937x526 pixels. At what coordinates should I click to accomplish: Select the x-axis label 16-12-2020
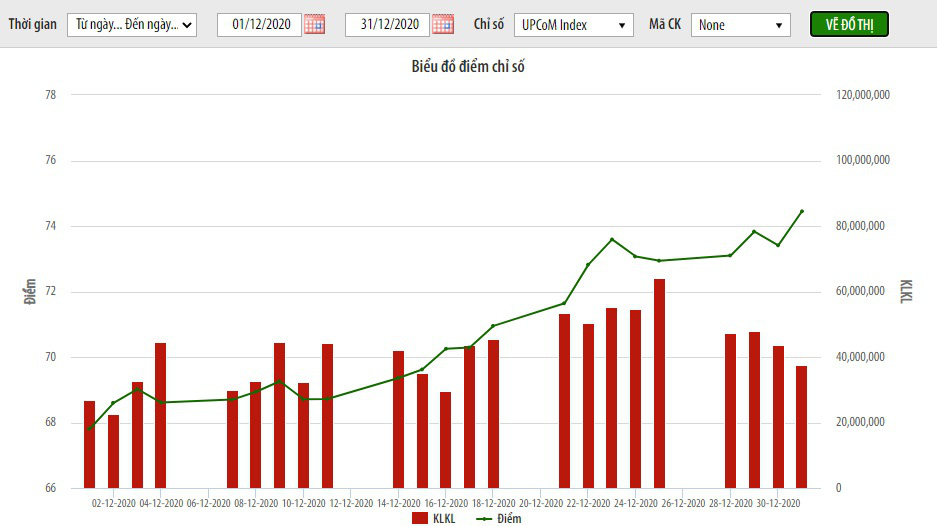point(446,503)
